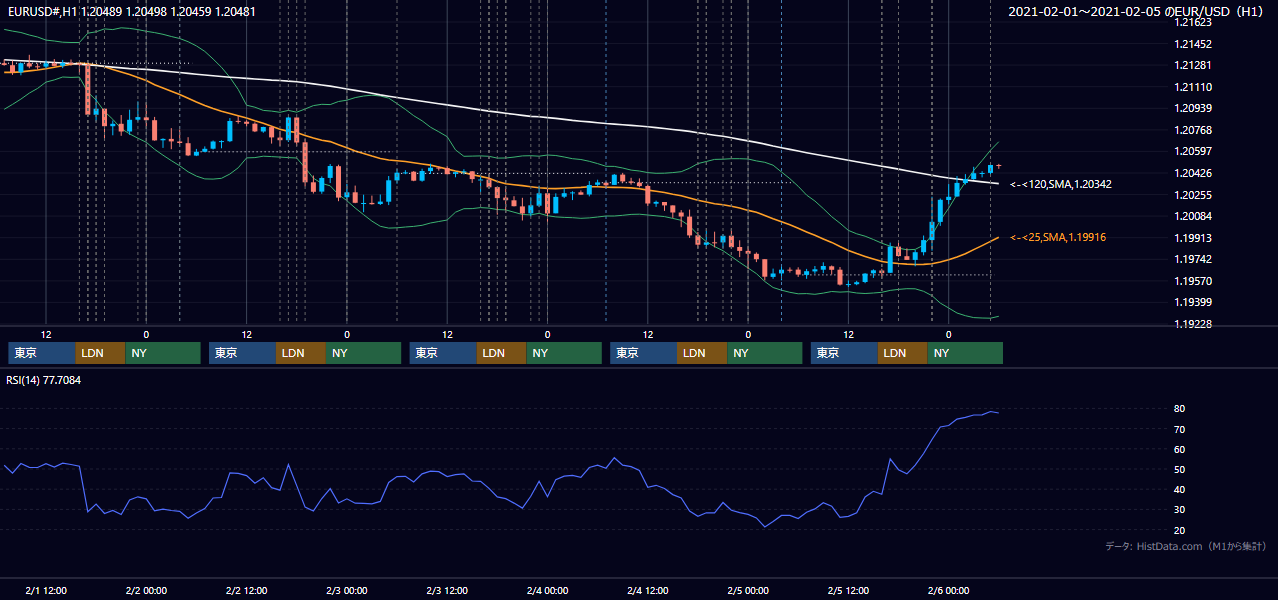Click price axis label 1.21110
Image resolution: width=1278 pixels, height=600 pixels.
(x=1193, y=87)
